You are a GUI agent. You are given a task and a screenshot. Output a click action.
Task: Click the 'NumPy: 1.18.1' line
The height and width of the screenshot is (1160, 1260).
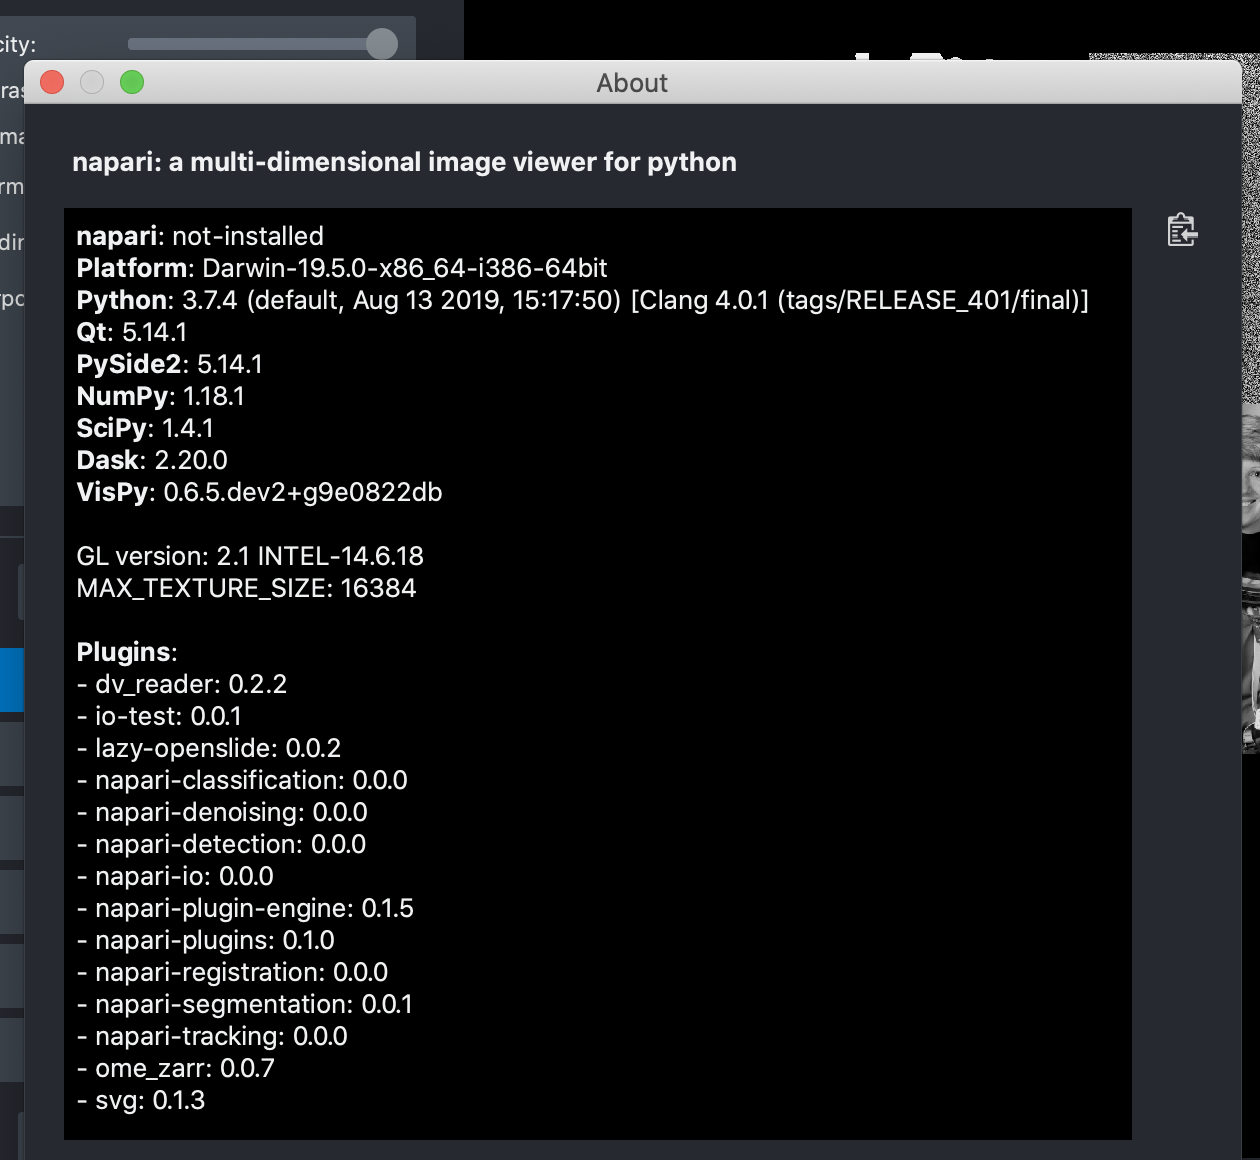(x=161, y=396)
